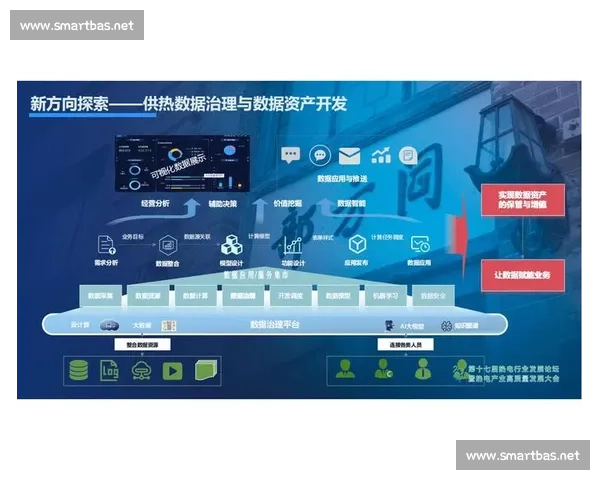Click the 数据资源 block
Viewport: 600px width, 480px height.
(148, 296)
